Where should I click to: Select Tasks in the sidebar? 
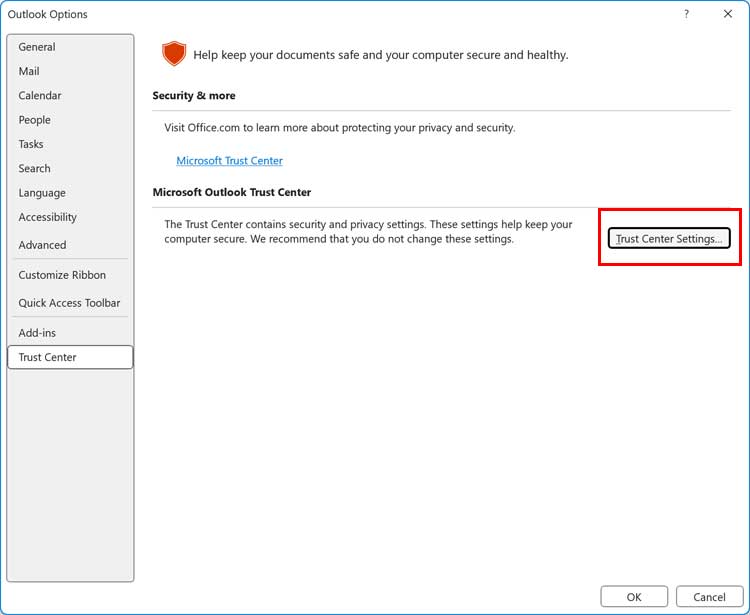[70, 144]
